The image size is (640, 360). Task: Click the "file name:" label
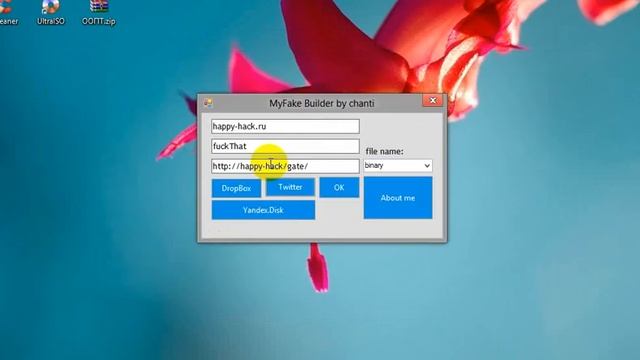(384, 151)
